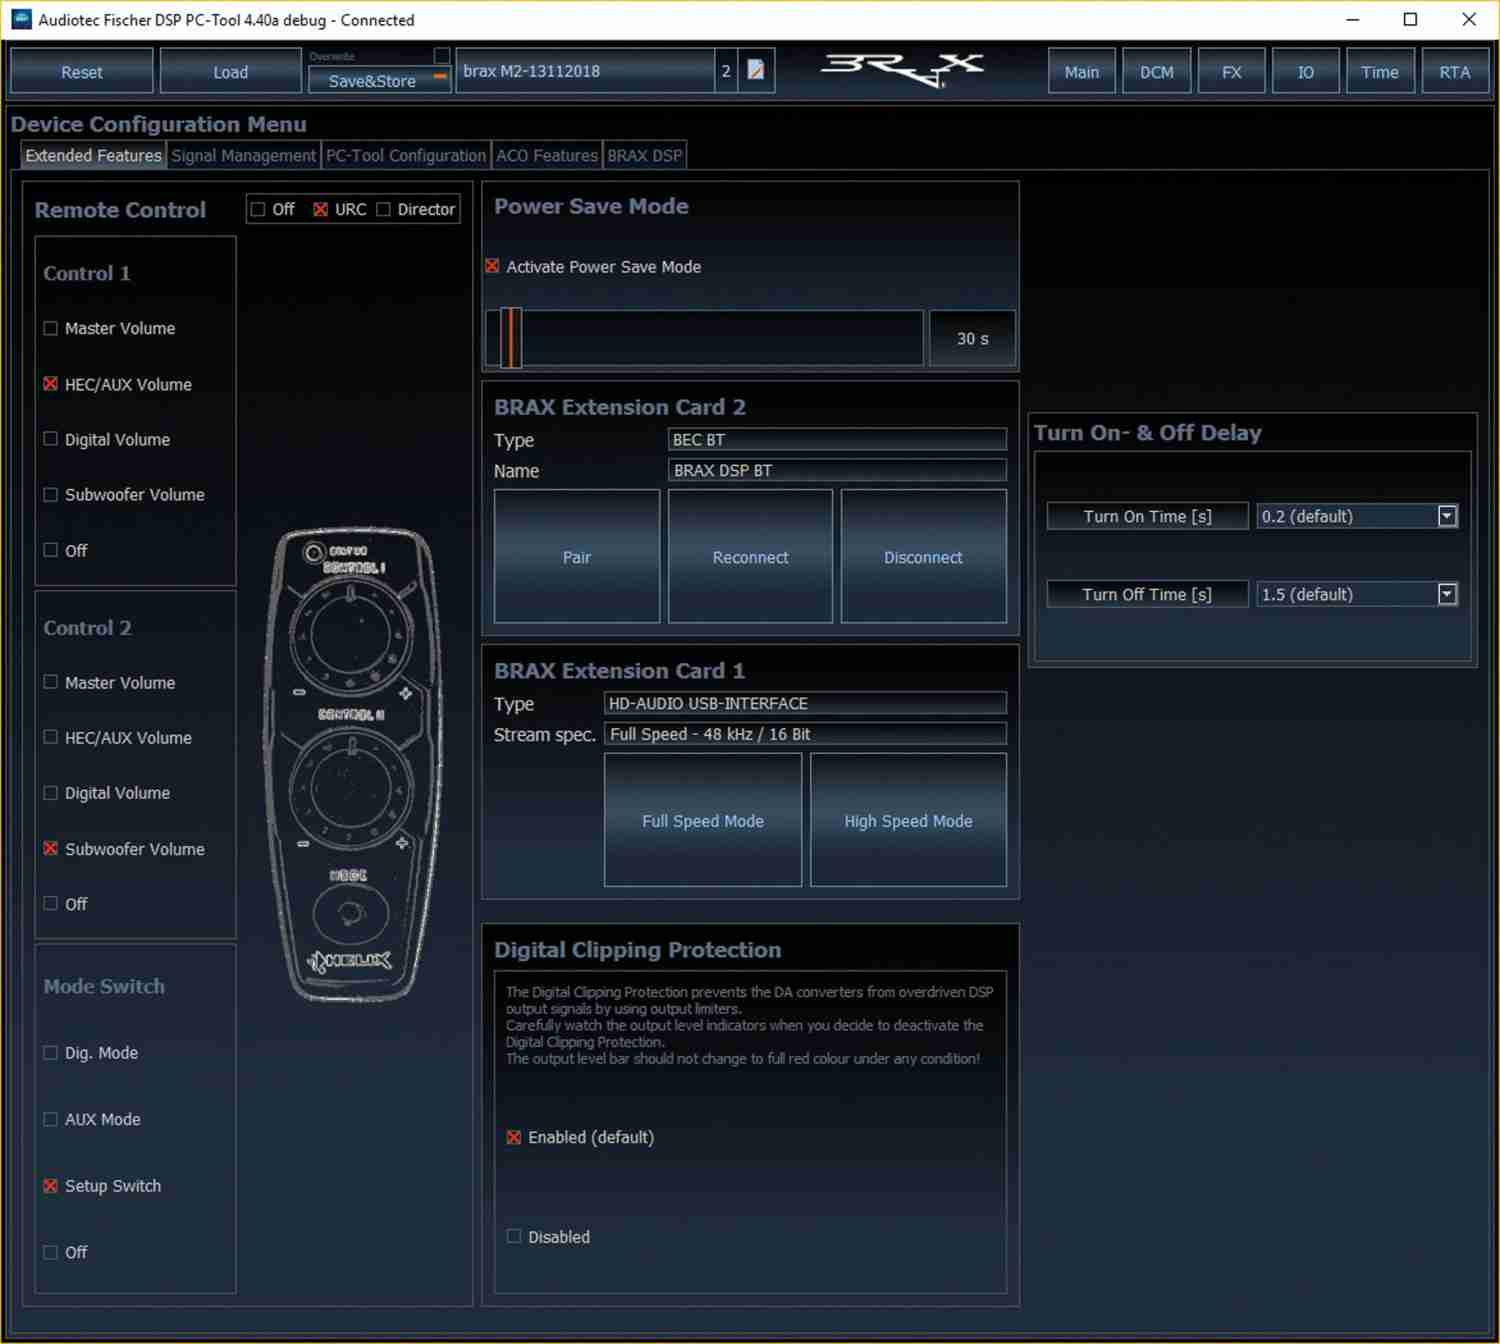Open Turn On Time dropdown arrow

click(1447, 516)
